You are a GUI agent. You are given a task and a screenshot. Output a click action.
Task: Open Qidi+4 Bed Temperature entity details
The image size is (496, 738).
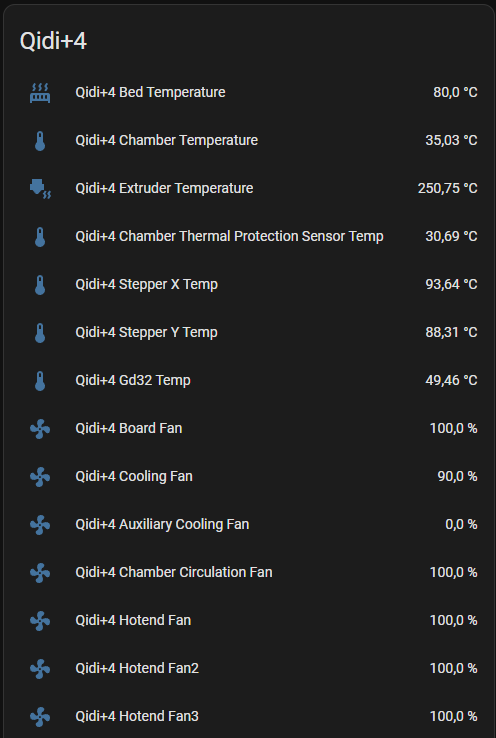coord(150,92)
